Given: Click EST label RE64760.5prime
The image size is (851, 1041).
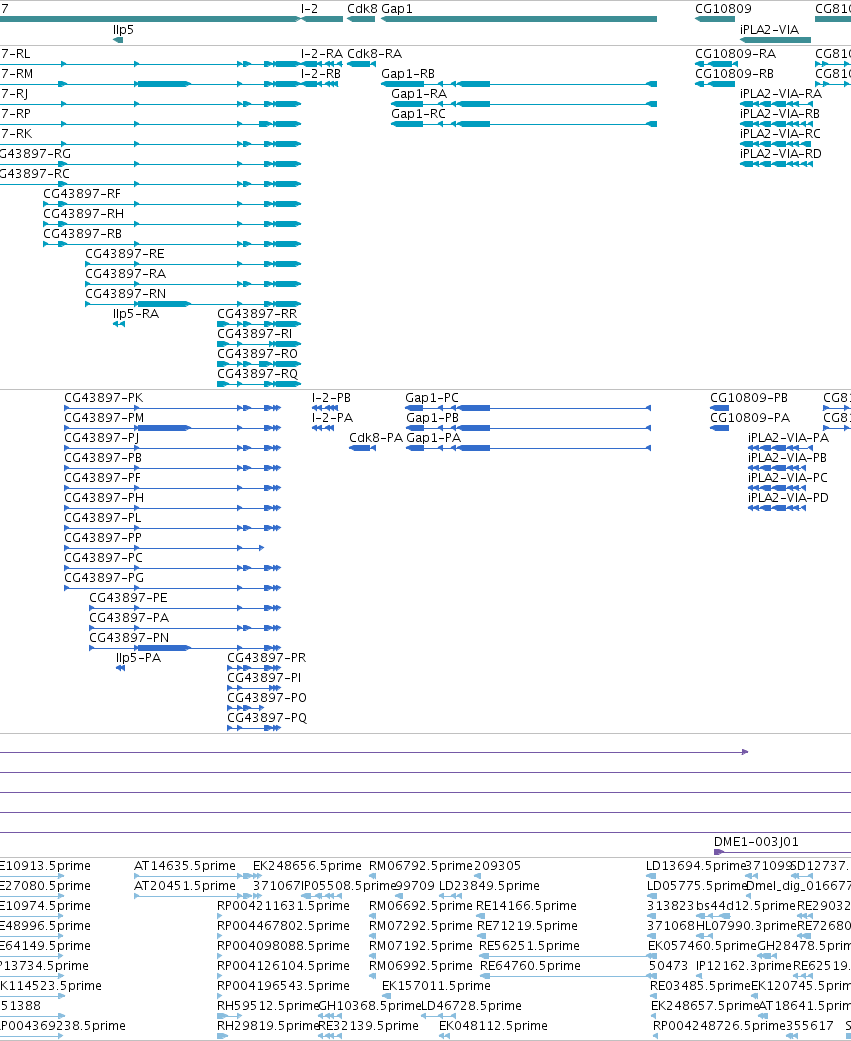Looking at the screenshot, I should (530, 965).
